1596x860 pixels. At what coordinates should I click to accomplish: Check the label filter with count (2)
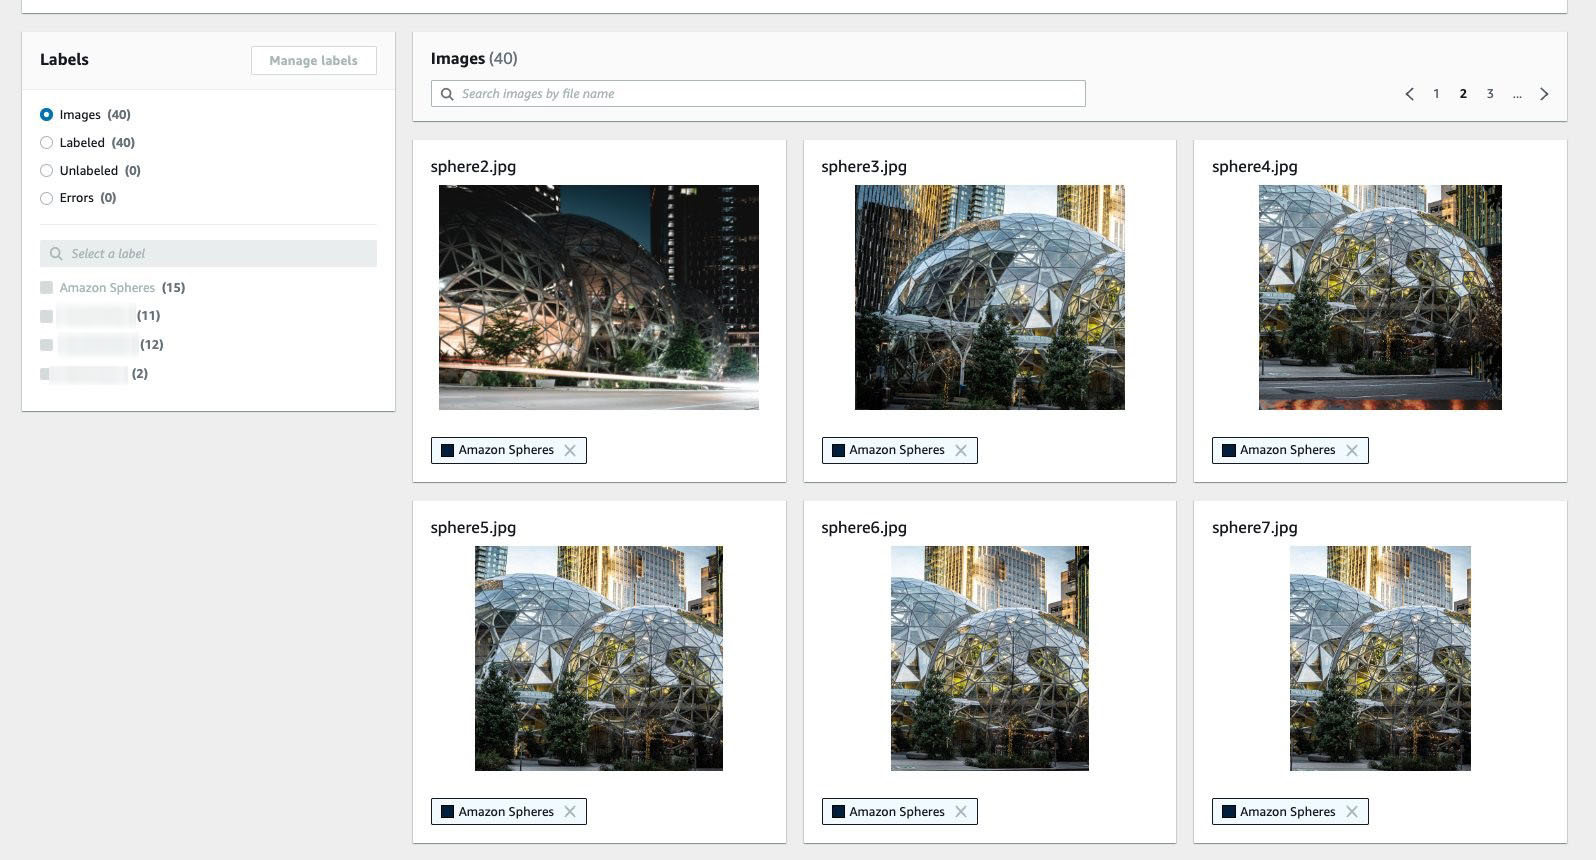click(x=45, y=374)
